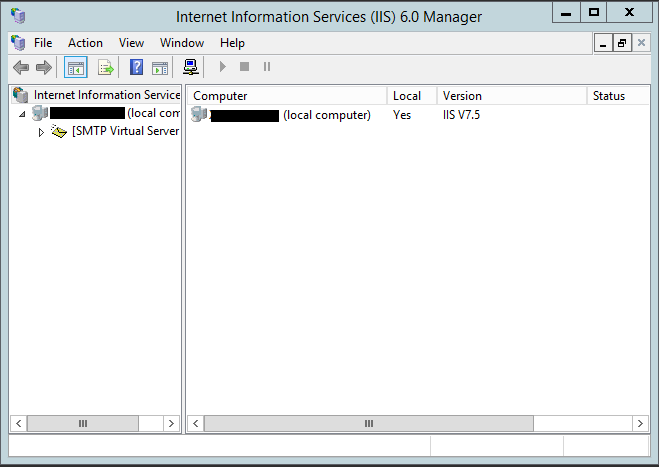Viewport: 659px width, 467px height.
Task: Expand the SMTP Virtual Server node
Action: coord(41,132)
